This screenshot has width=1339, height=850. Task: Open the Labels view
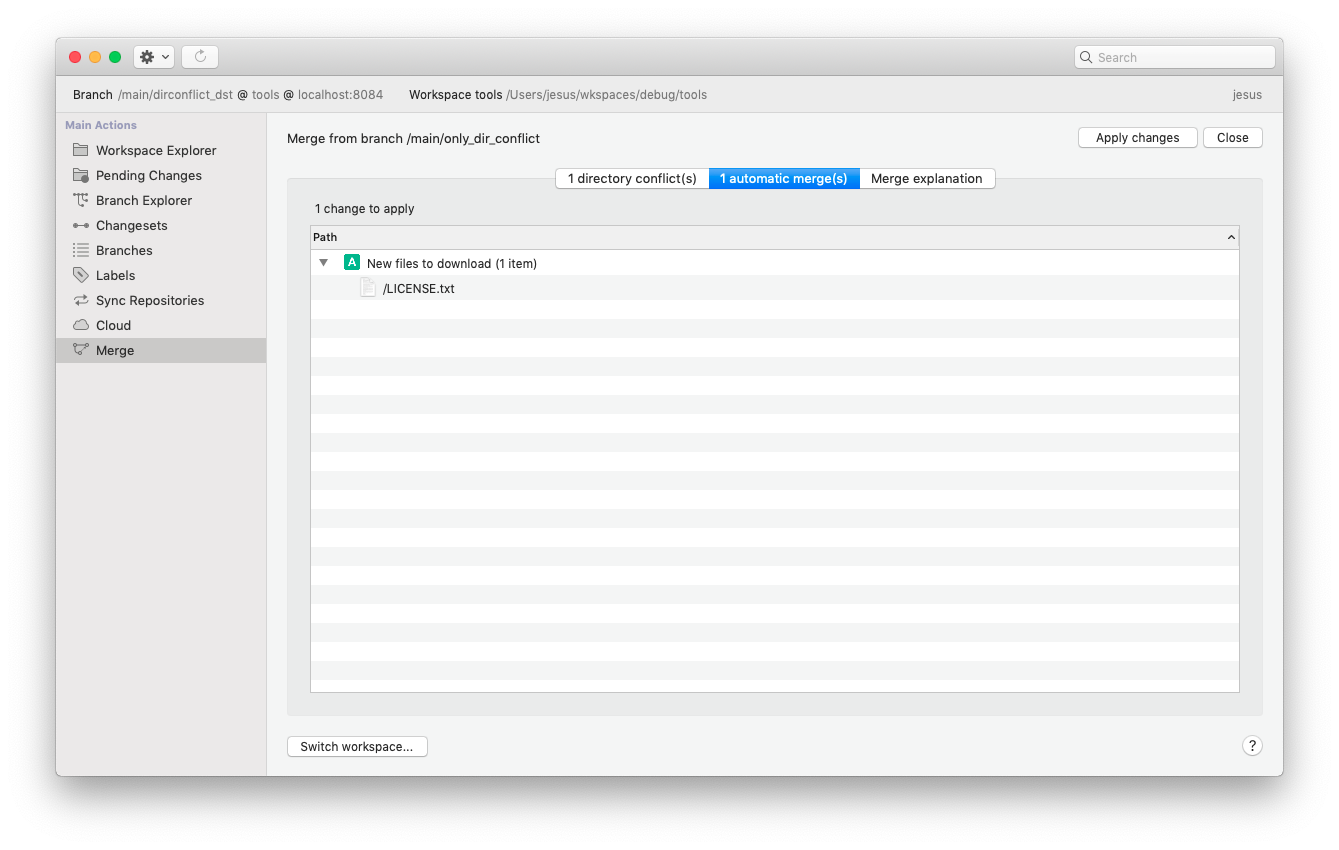pos(117,275)
